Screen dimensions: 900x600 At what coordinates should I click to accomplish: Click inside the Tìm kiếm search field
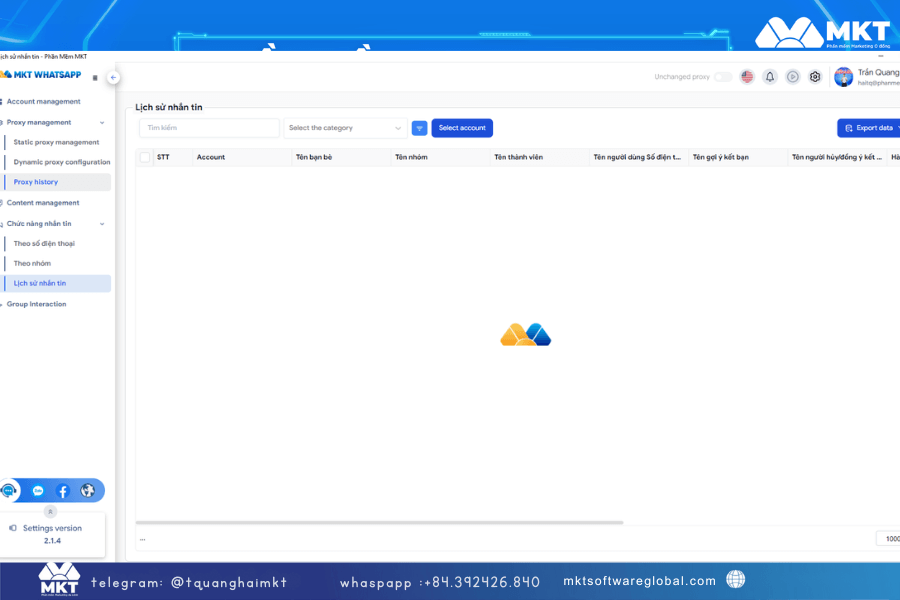click(209, 128)
